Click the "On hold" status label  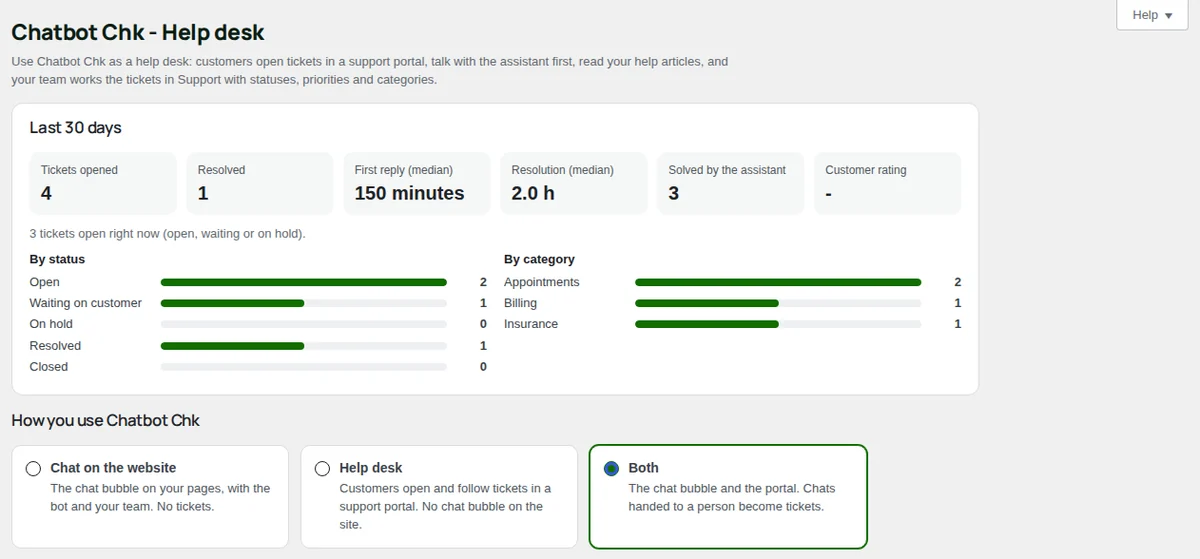[51, 324]
